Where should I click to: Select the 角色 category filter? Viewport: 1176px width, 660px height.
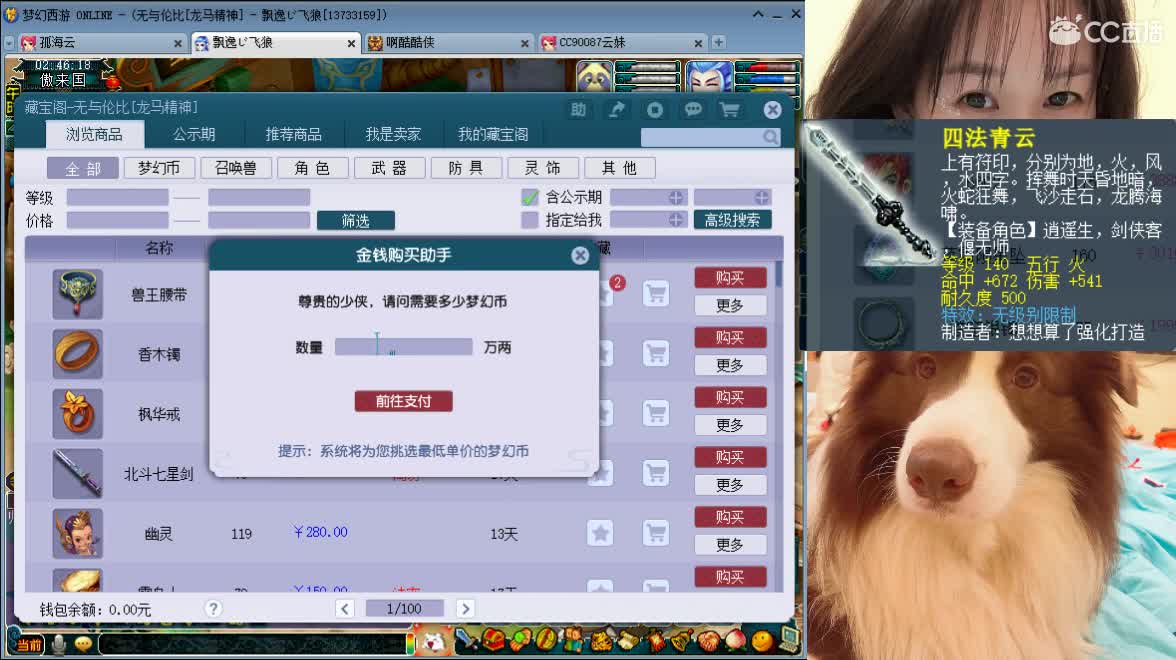pyautogui.click(x=312, y=168)
